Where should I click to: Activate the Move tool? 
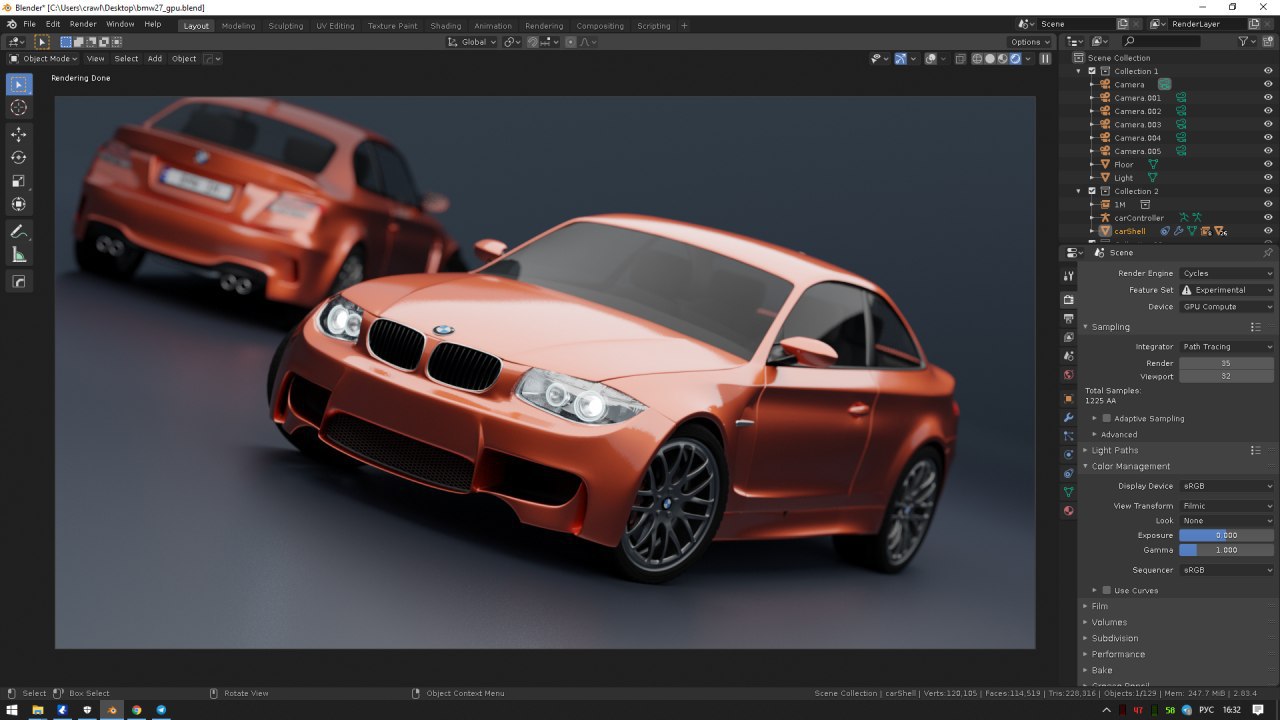click(19, 134)
